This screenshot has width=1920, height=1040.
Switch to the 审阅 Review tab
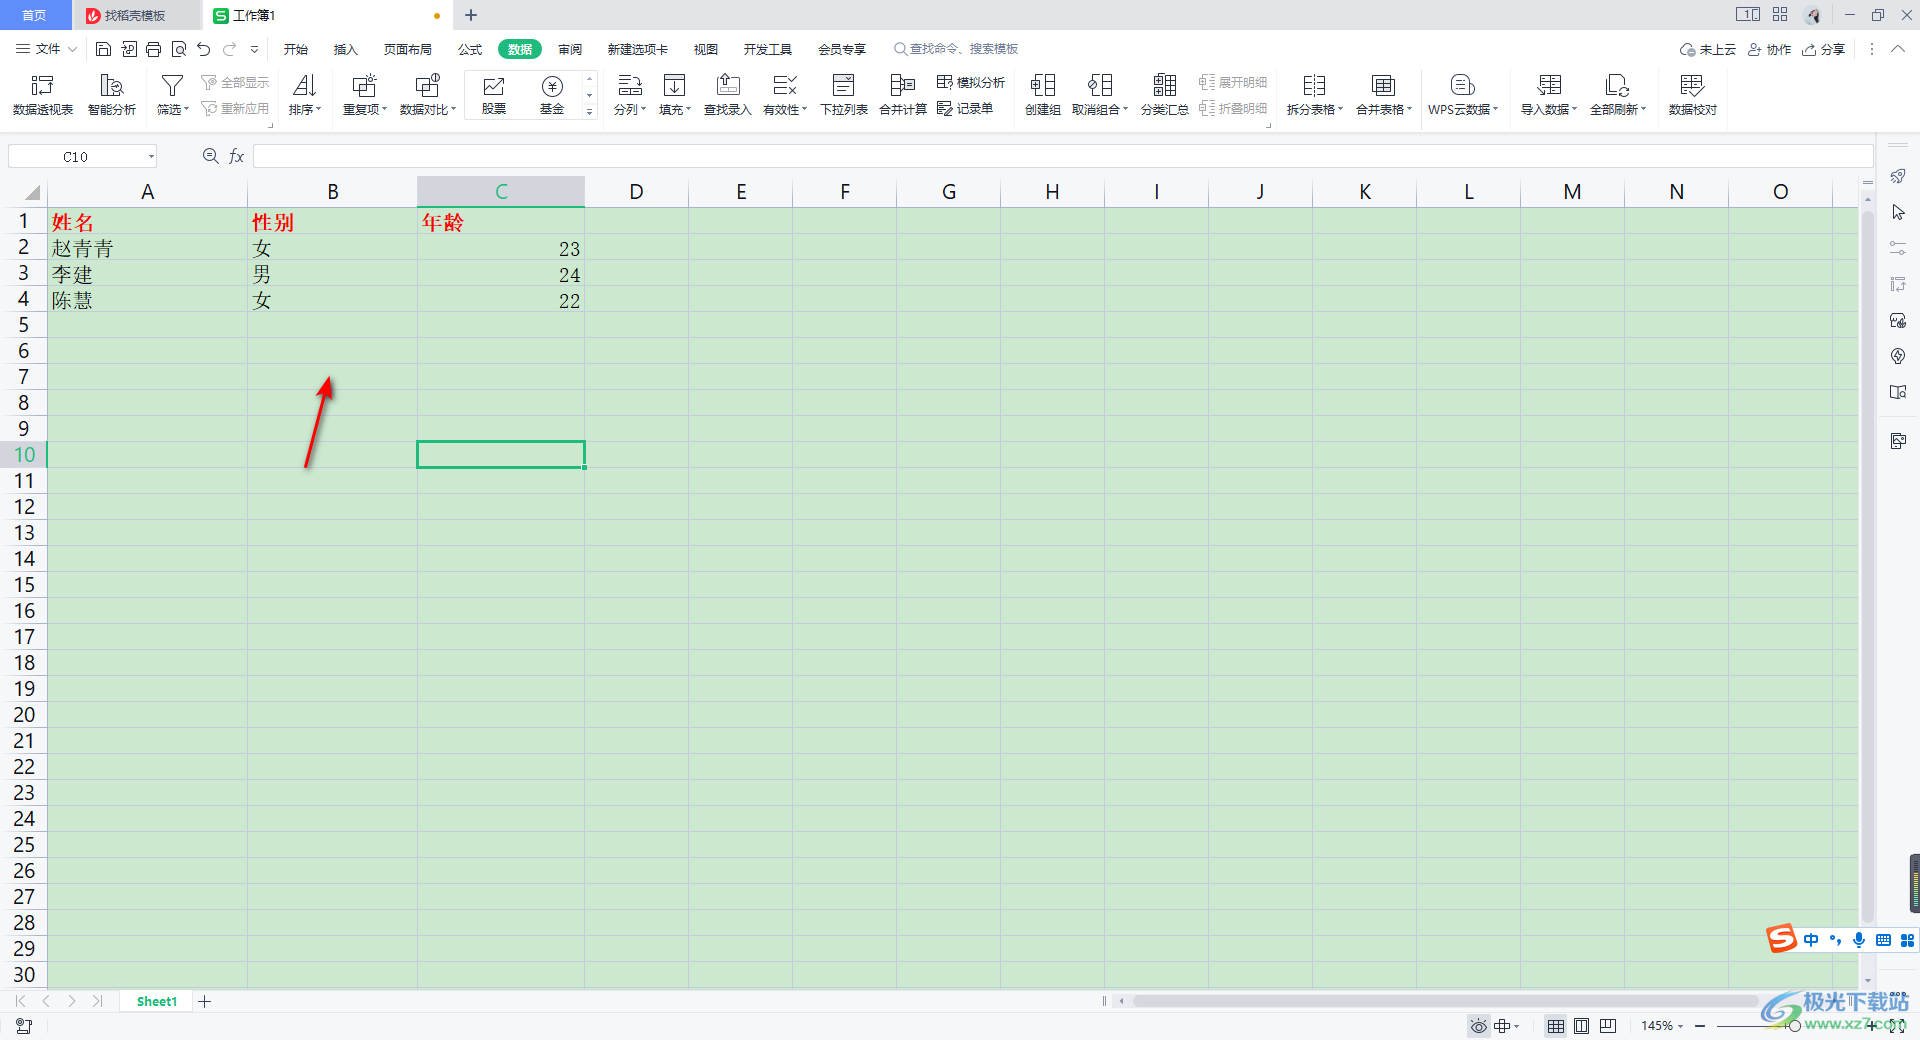click(x=570, y=49)
